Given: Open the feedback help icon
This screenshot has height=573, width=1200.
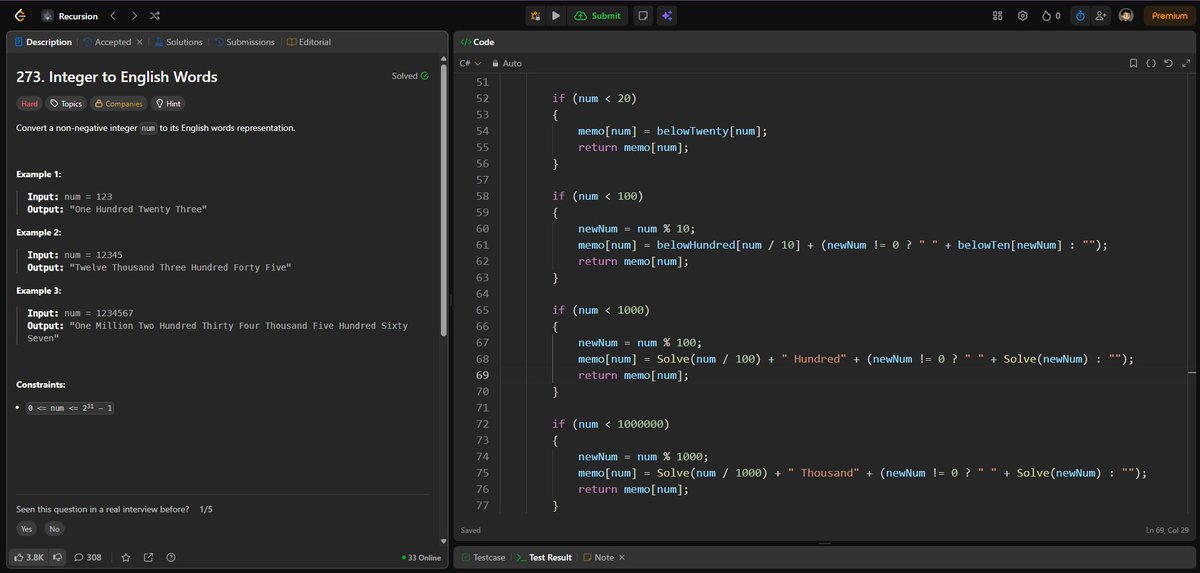Looking at the screenshot, I should point(171,557).
